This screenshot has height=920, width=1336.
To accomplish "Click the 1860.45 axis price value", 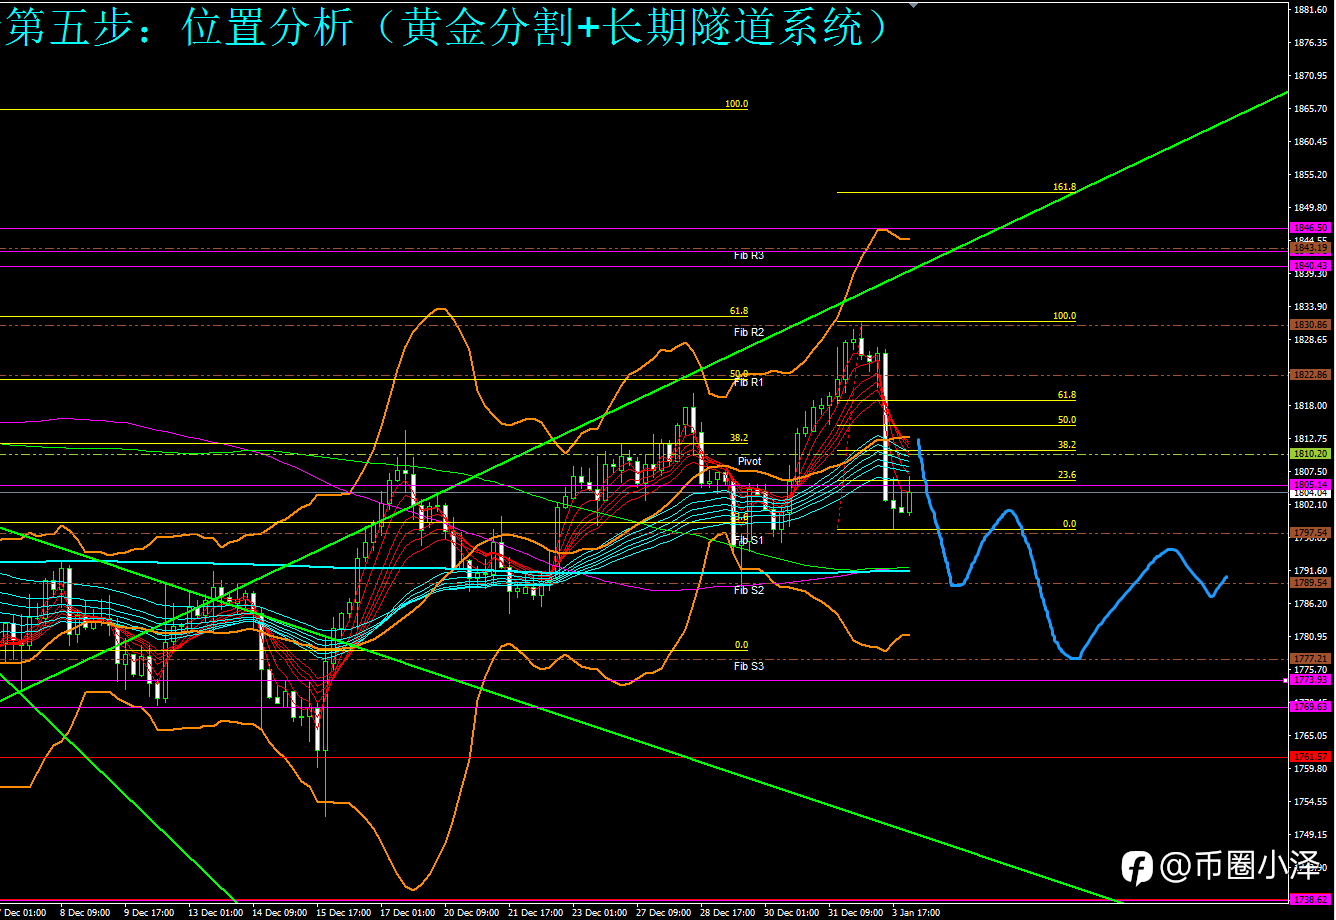I will pos(1309,141).
